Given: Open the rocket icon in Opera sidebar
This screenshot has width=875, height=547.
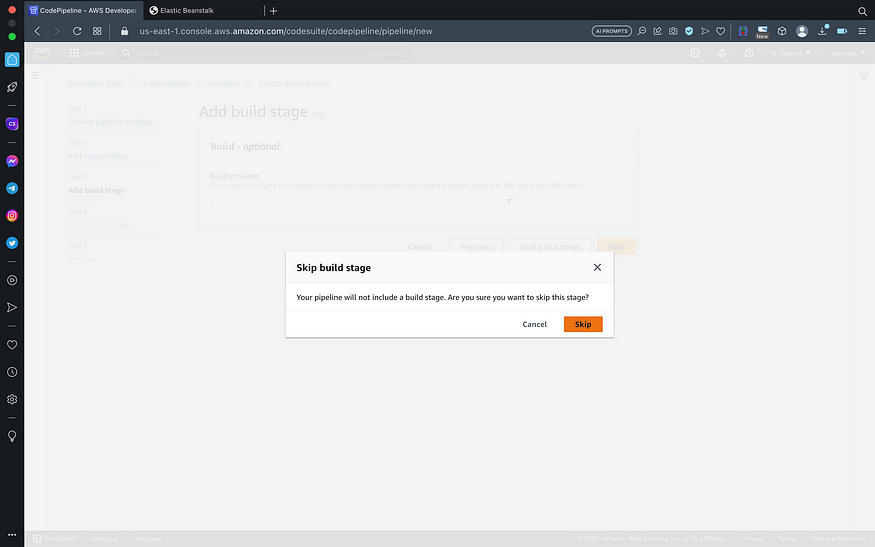Looking at the screenshot, I should (12, 87).
